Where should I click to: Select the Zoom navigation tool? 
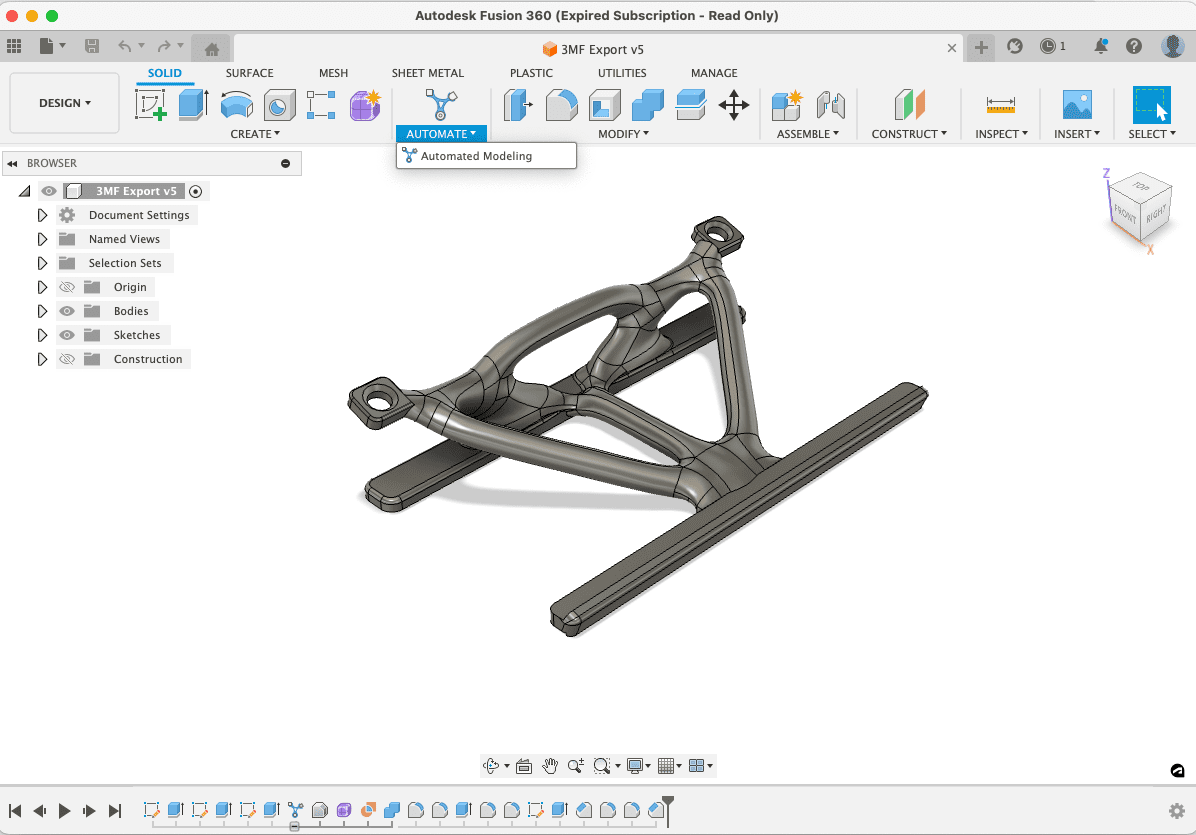pyautogui.click(x=576, y=766)
